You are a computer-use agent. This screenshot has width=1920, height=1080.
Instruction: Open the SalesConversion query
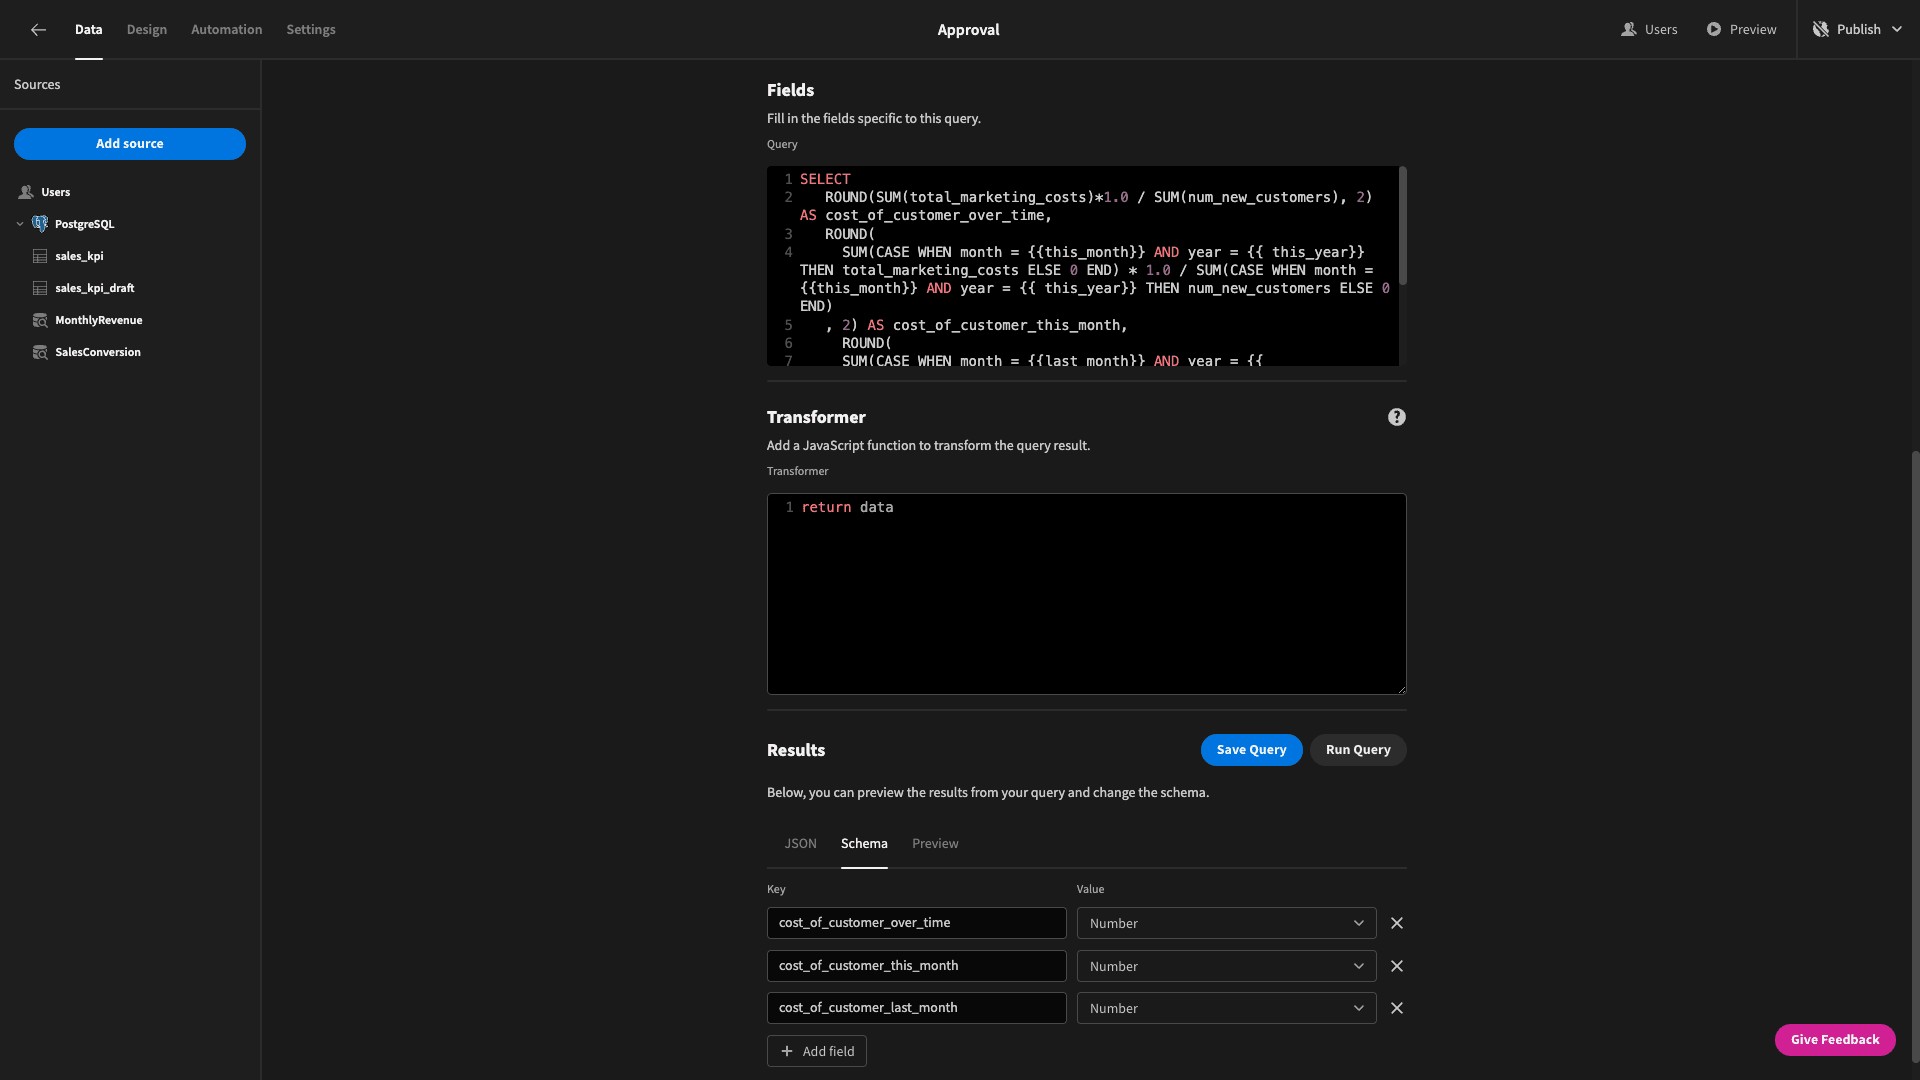click(98, 352)
